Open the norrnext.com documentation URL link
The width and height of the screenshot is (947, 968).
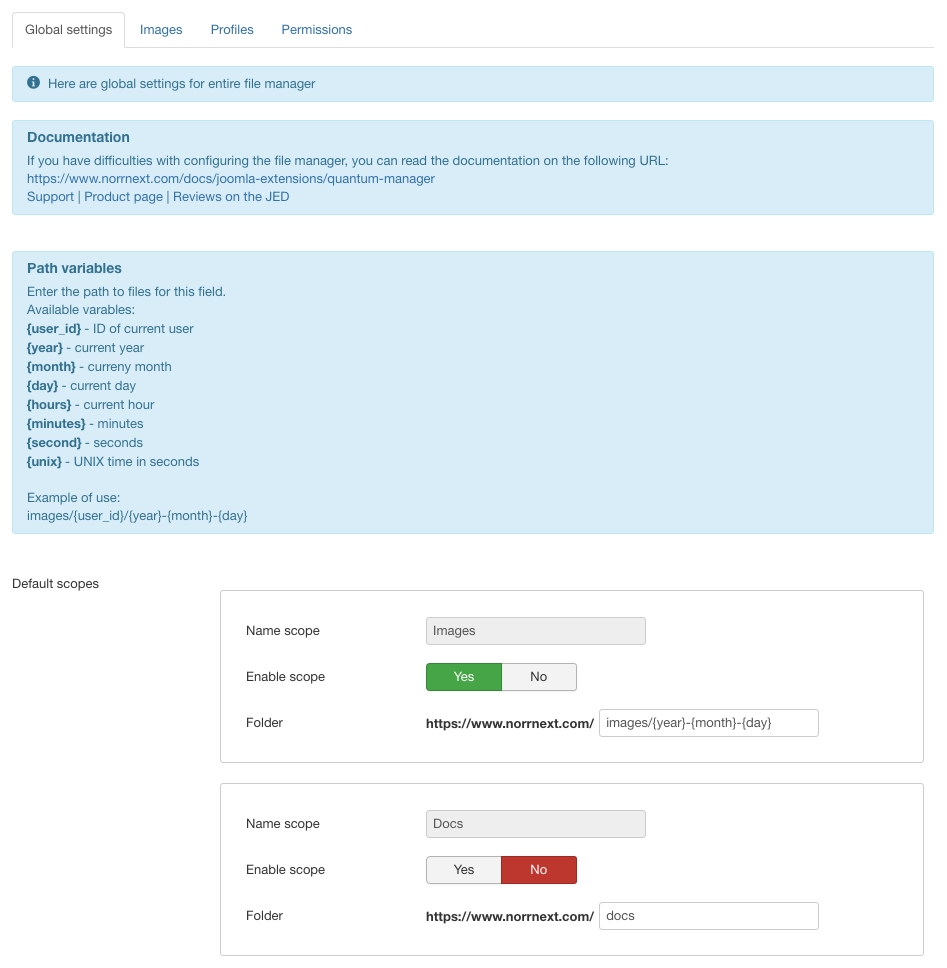point(230,179)
